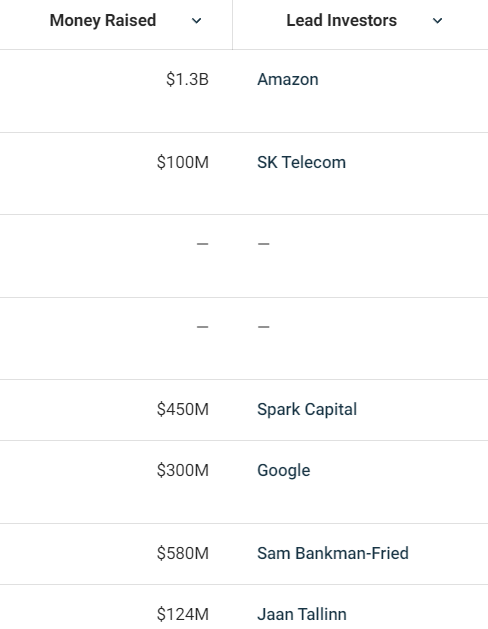Open the Sam Bankman-Fried investor link
The height and width of the screenshot is (629, 488).
tap(333, 553)
